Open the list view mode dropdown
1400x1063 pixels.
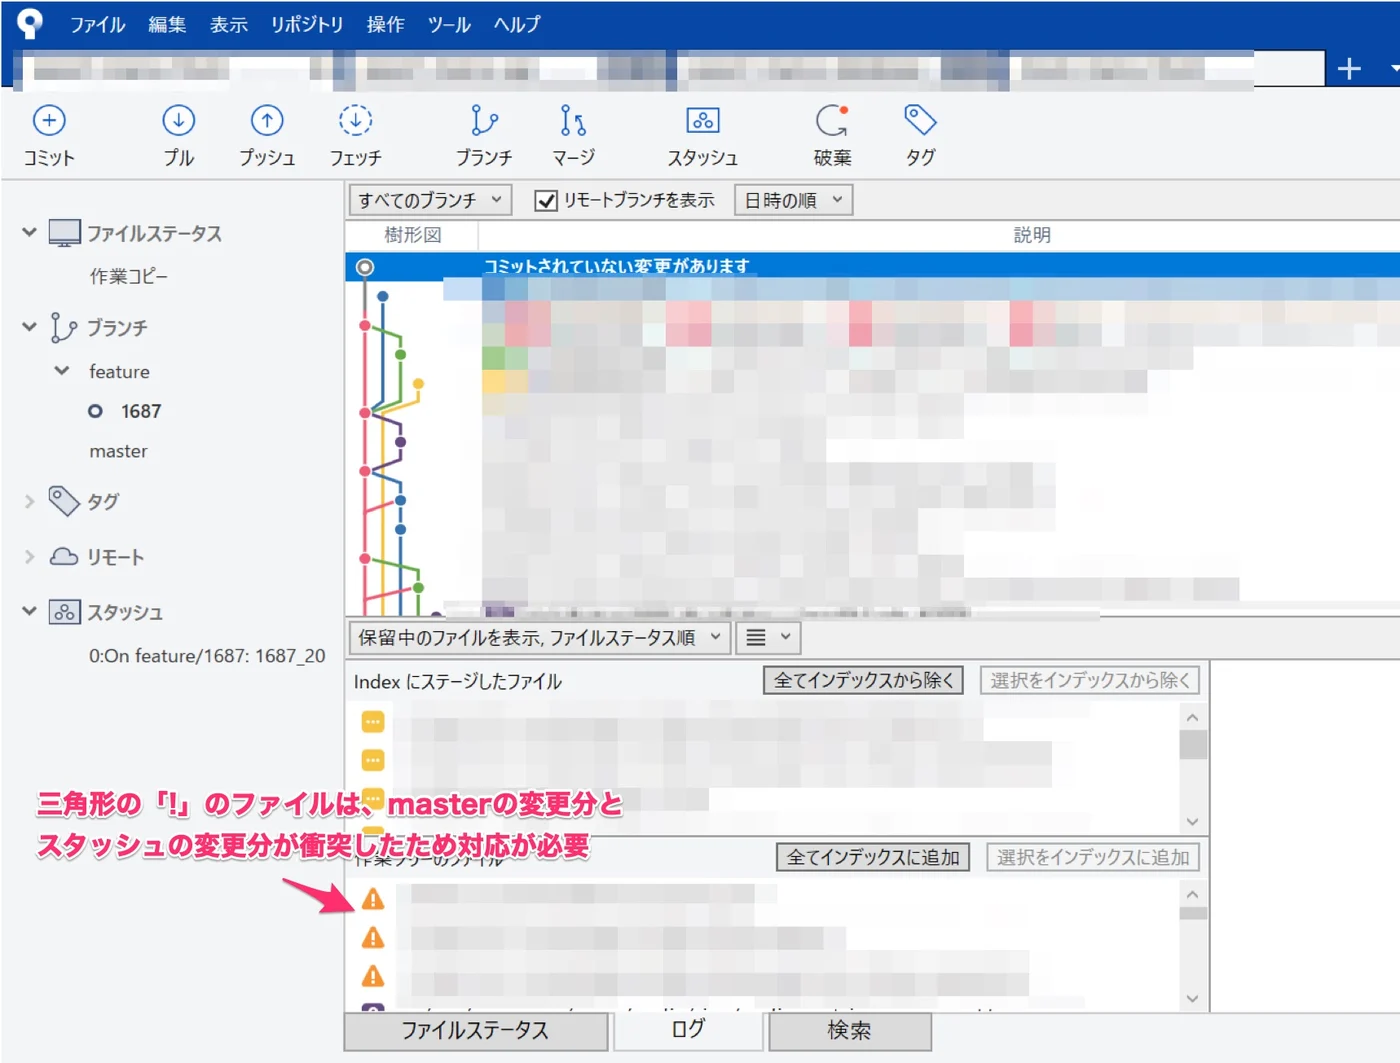(768, 637)
